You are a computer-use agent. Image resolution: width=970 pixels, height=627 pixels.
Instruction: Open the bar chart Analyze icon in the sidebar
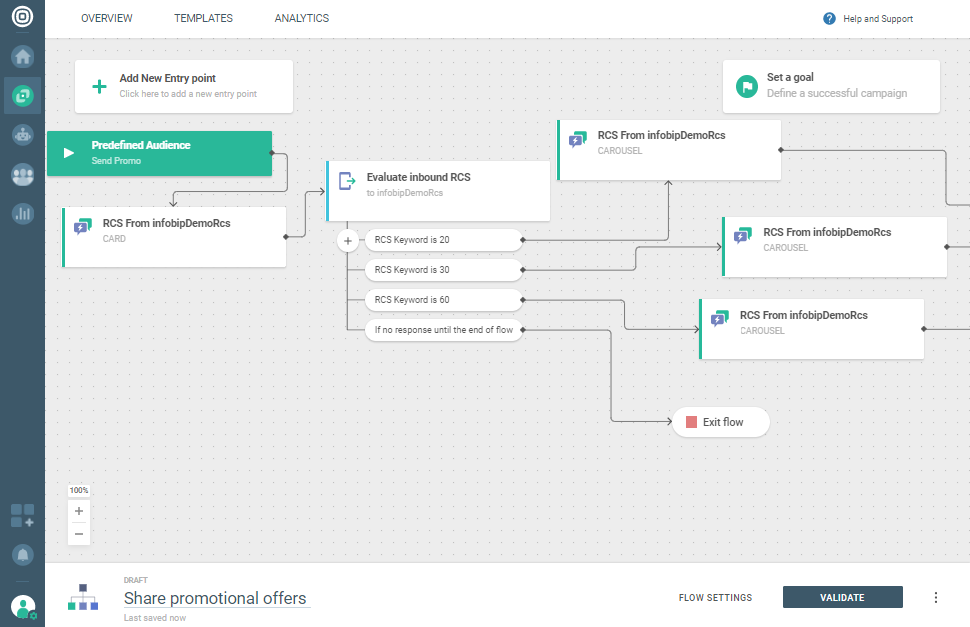click(x=22, y=213)
